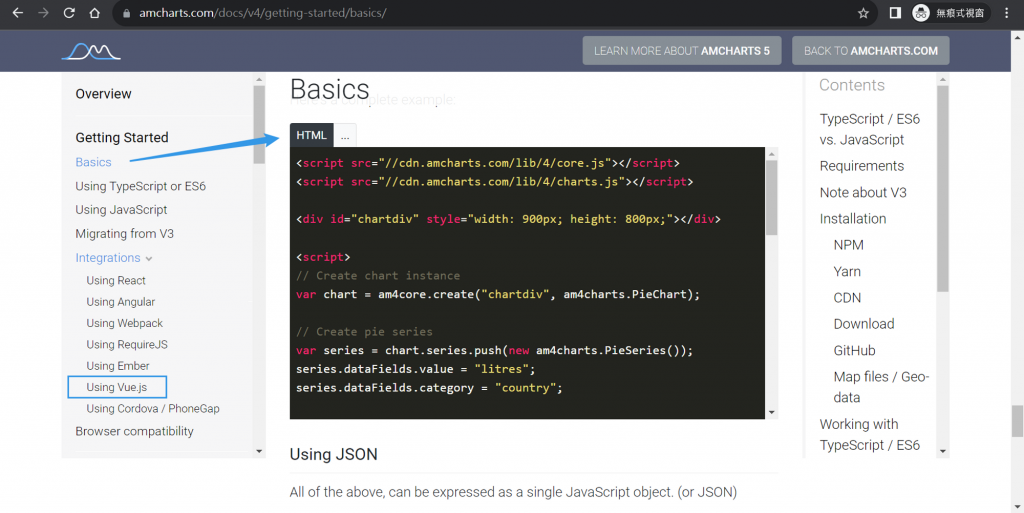Open Using TypeScript or ES6 page
1024x513 pixels.
point(140,186)
